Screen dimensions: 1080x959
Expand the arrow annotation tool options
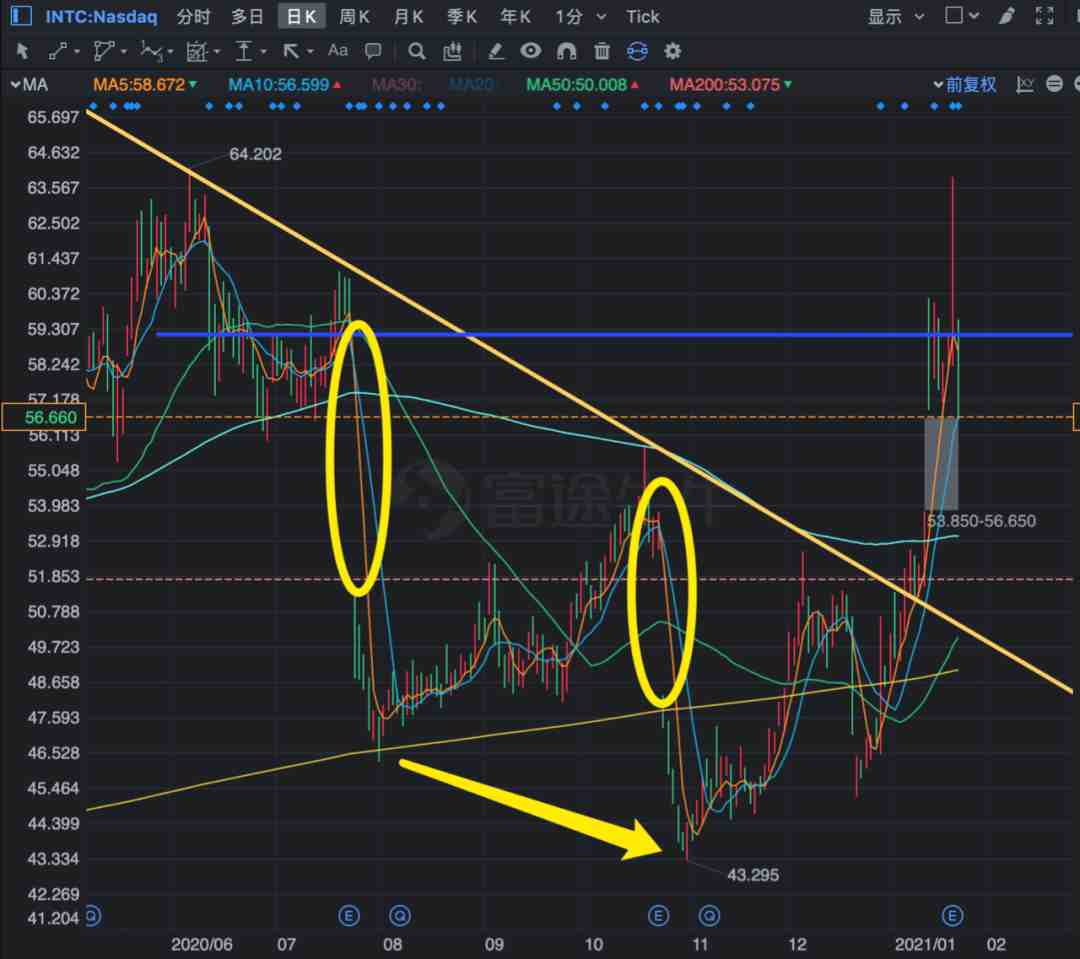(310, 52)
